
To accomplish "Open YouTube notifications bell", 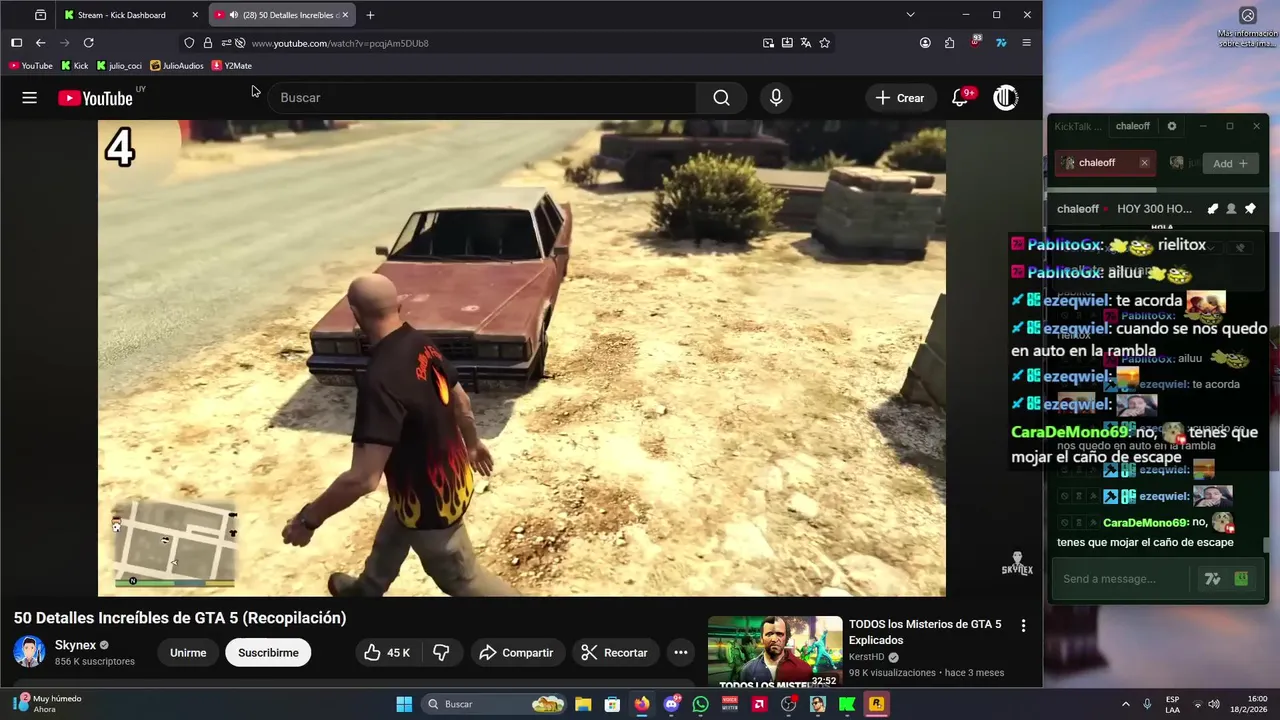I will (960, 98).
